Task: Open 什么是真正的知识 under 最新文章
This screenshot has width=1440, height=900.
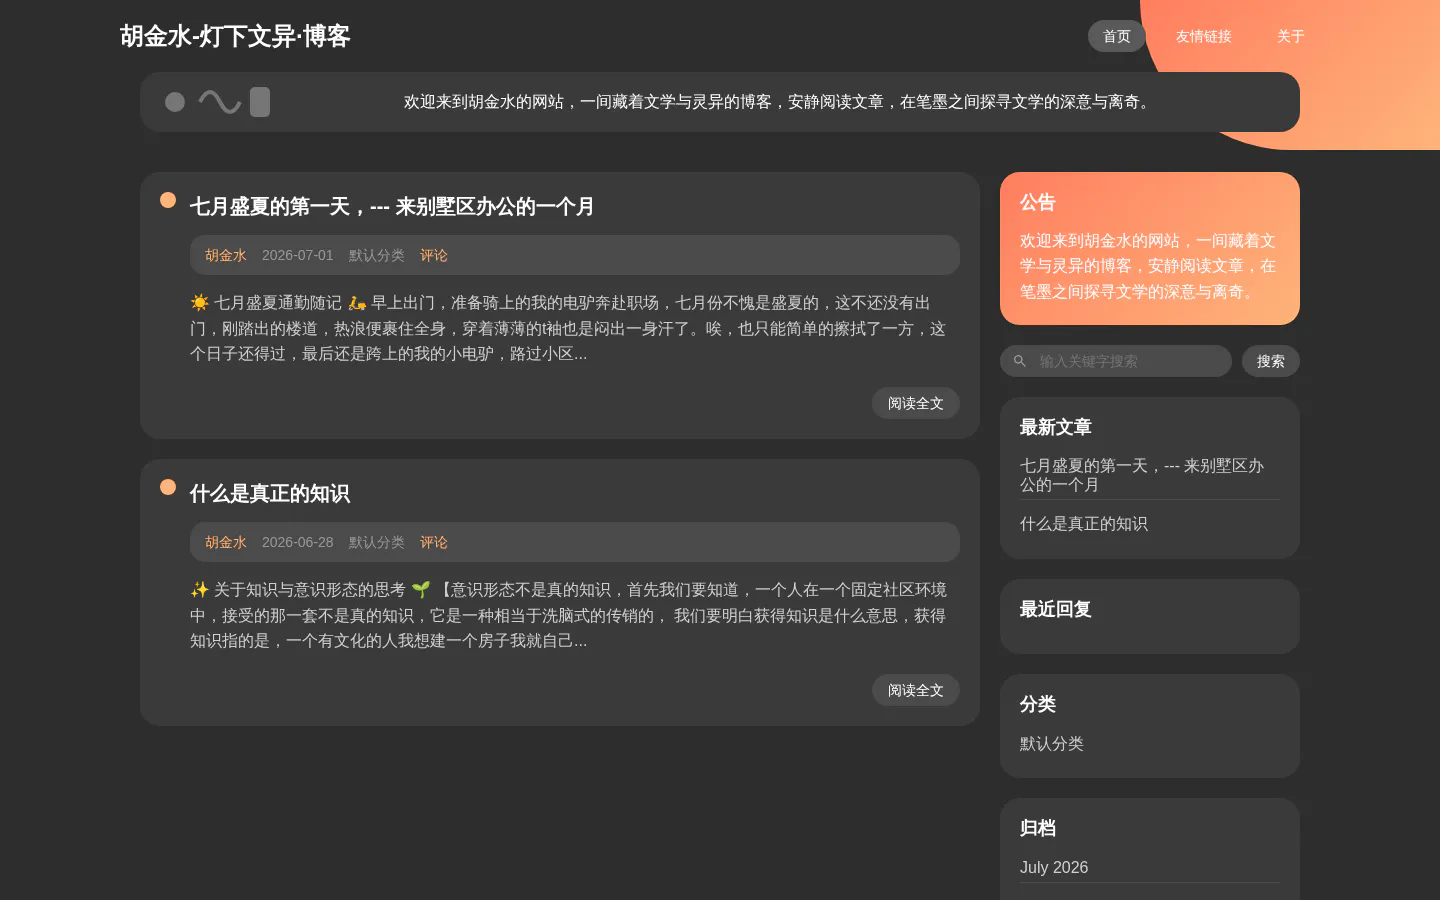Action: [x=1084, y=524]
